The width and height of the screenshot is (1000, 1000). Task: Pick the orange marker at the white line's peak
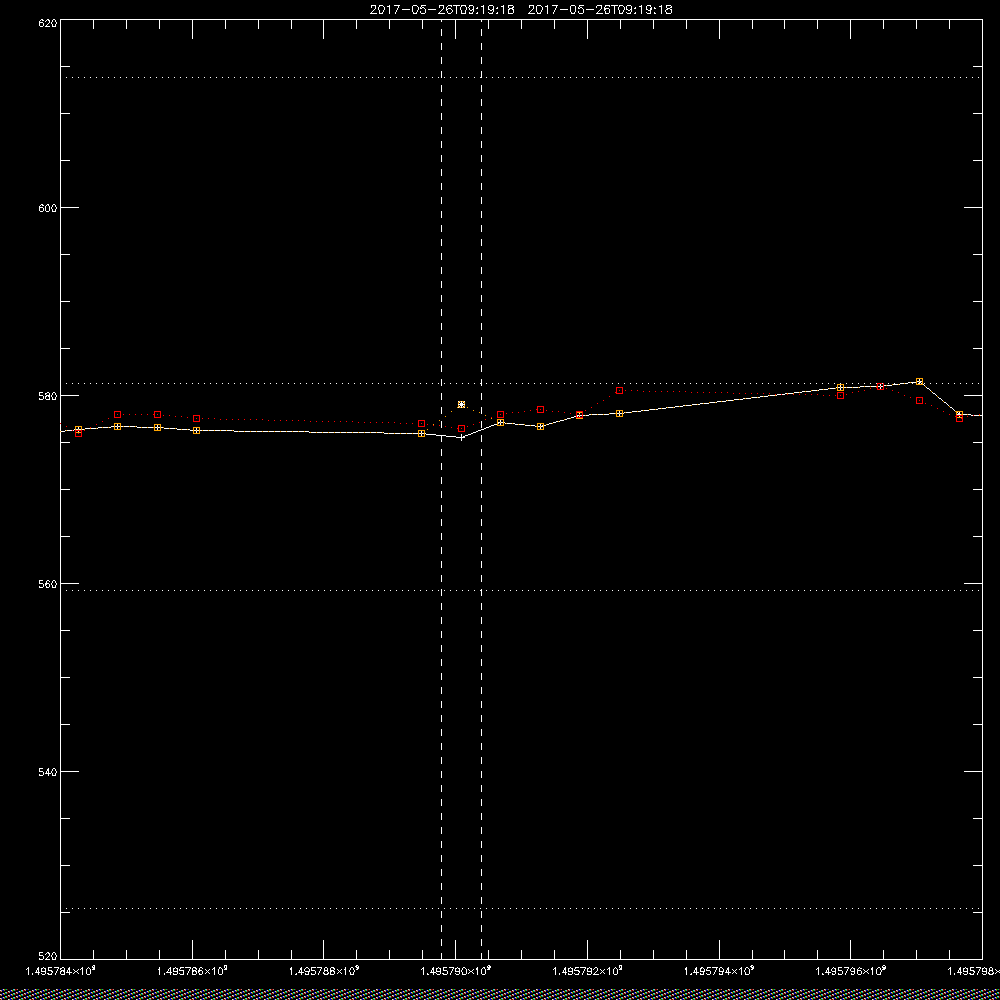tap(920, 381)
